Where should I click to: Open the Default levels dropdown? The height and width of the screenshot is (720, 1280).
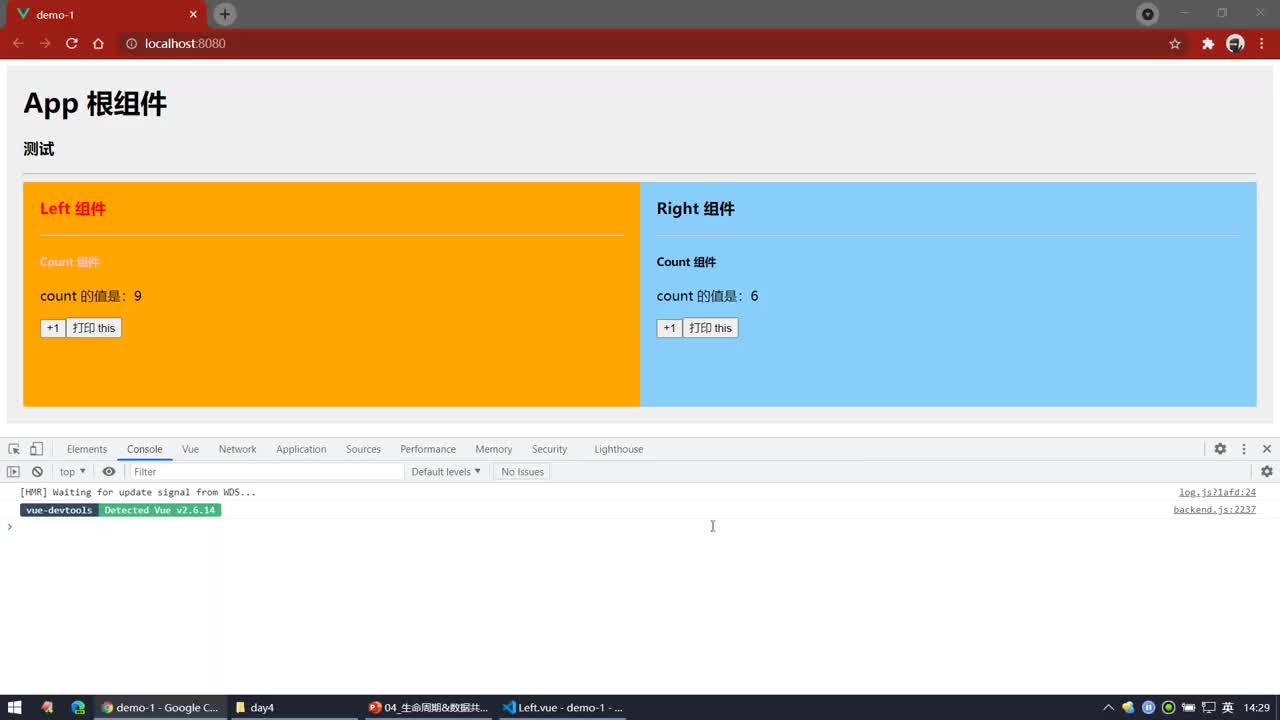446,472
